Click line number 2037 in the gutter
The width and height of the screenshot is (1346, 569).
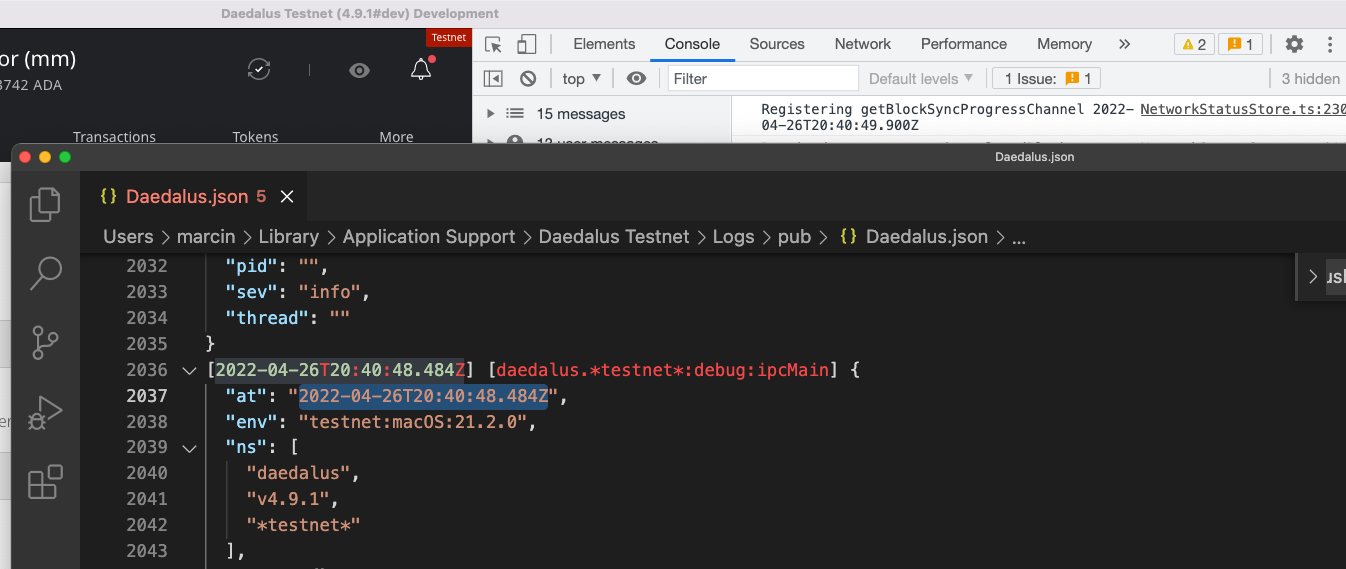147,396
